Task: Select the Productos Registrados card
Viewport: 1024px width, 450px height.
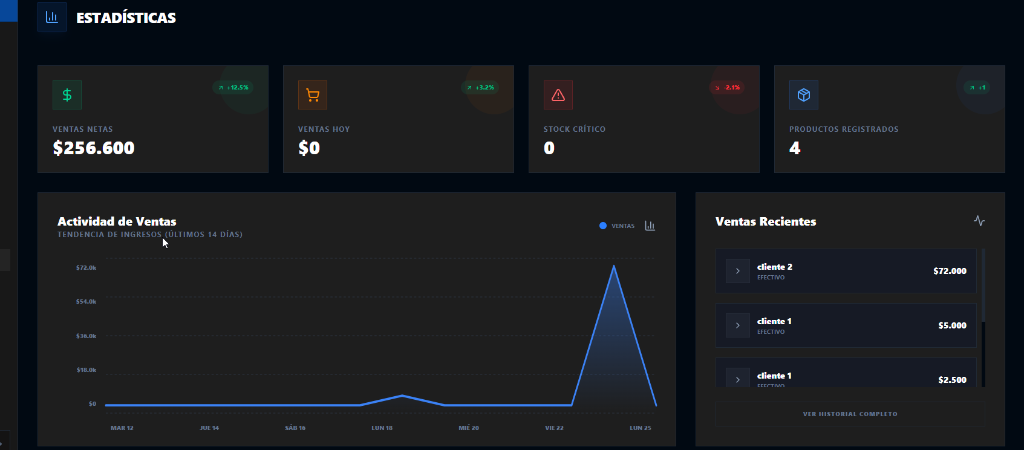Action: [x=889, y=119]
